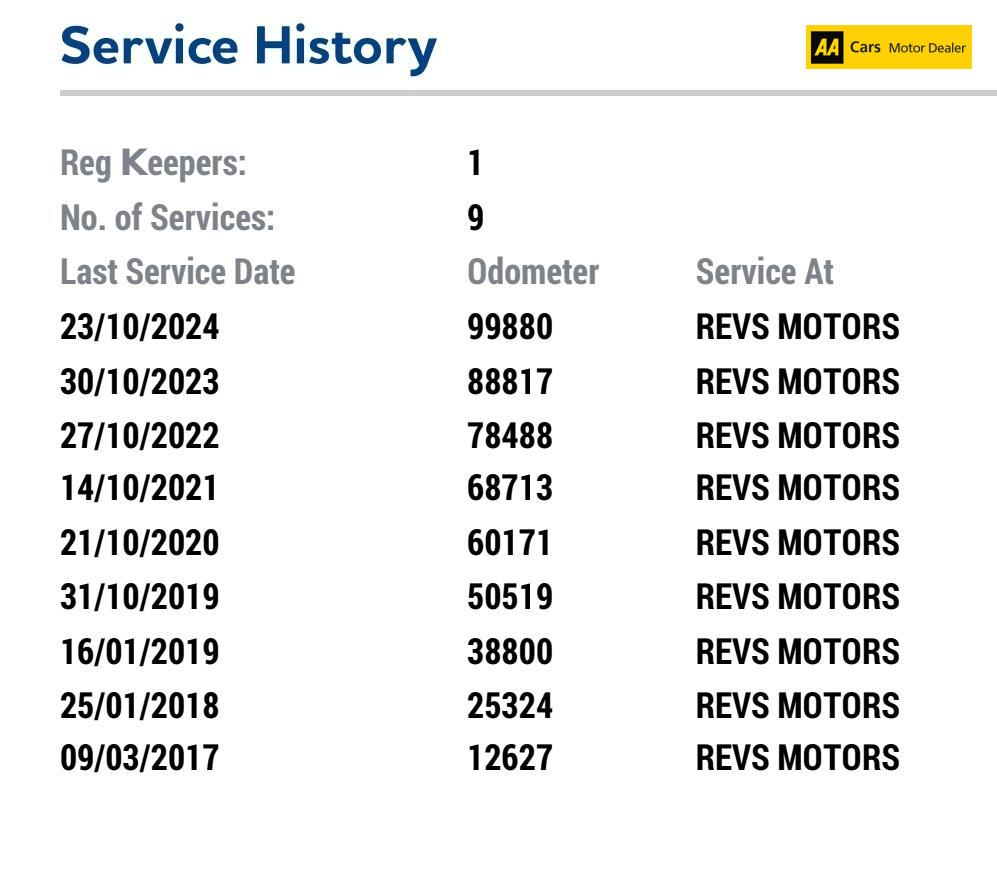The image size is (997, 883).
Task: Click the services count value 9
Action: tap(476, 218)
